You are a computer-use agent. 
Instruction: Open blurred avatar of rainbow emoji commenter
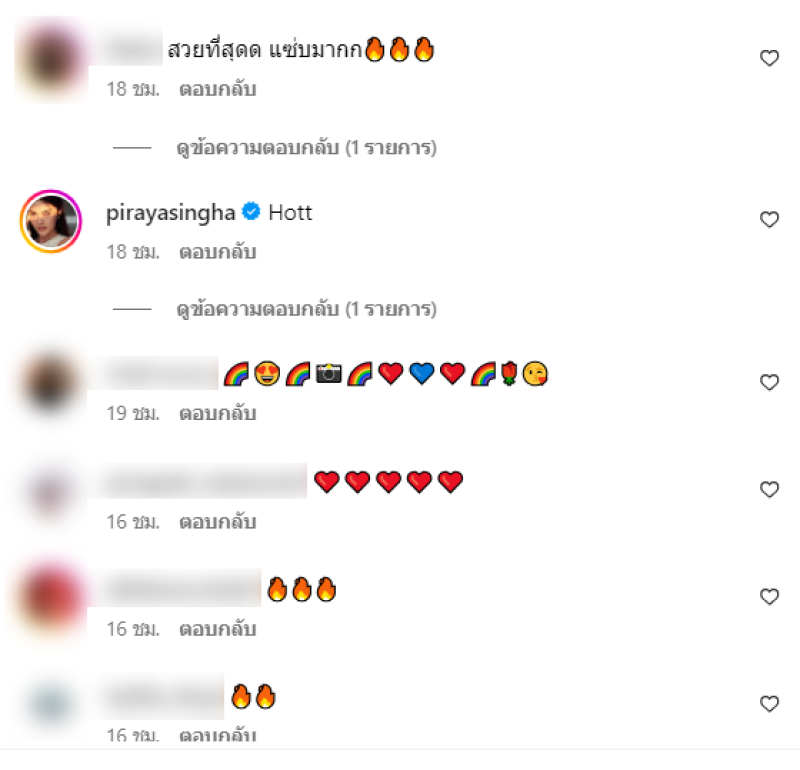coord(50,383)
